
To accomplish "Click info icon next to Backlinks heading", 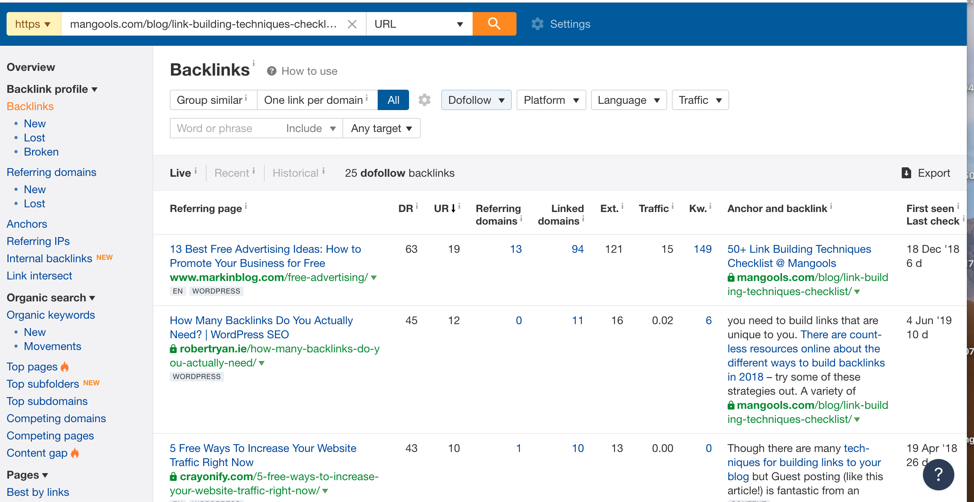I will pos(253,63).
